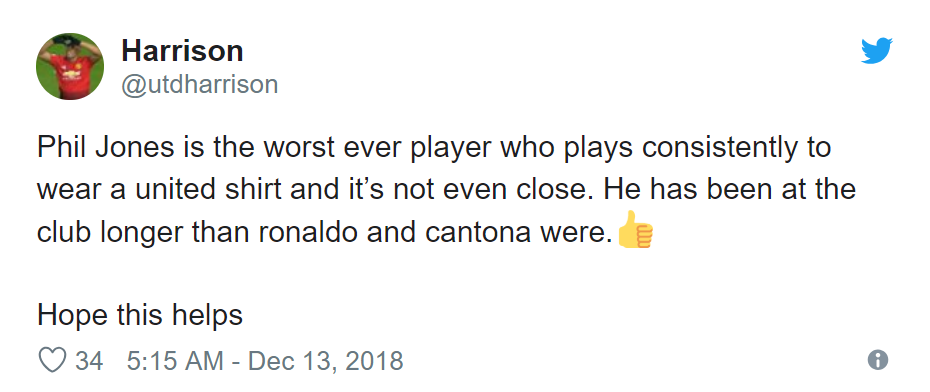The image size is (930, 392).
Task: Click the Dec 13, 2018 date
Action: tap(326, 361)
